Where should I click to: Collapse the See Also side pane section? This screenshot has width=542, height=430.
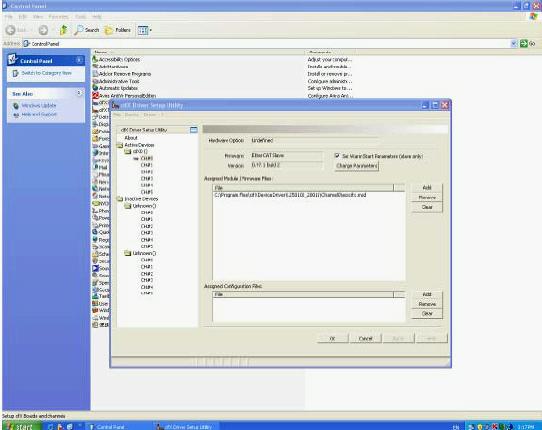tap(79, 93)
